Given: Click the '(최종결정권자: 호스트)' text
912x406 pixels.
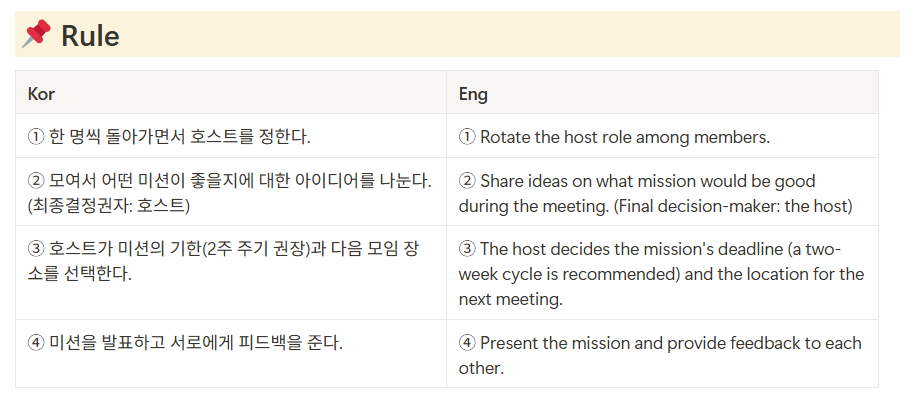Looking at the screenshot, I should pyautogui.click(x=109, y=206).
